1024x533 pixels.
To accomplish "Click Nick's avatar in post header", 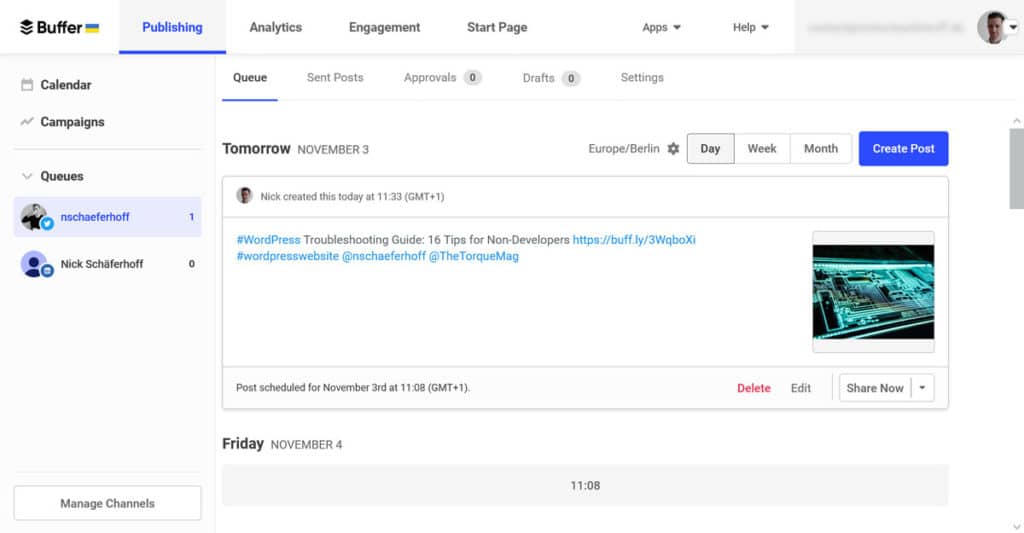I will [x=244, y=196].
